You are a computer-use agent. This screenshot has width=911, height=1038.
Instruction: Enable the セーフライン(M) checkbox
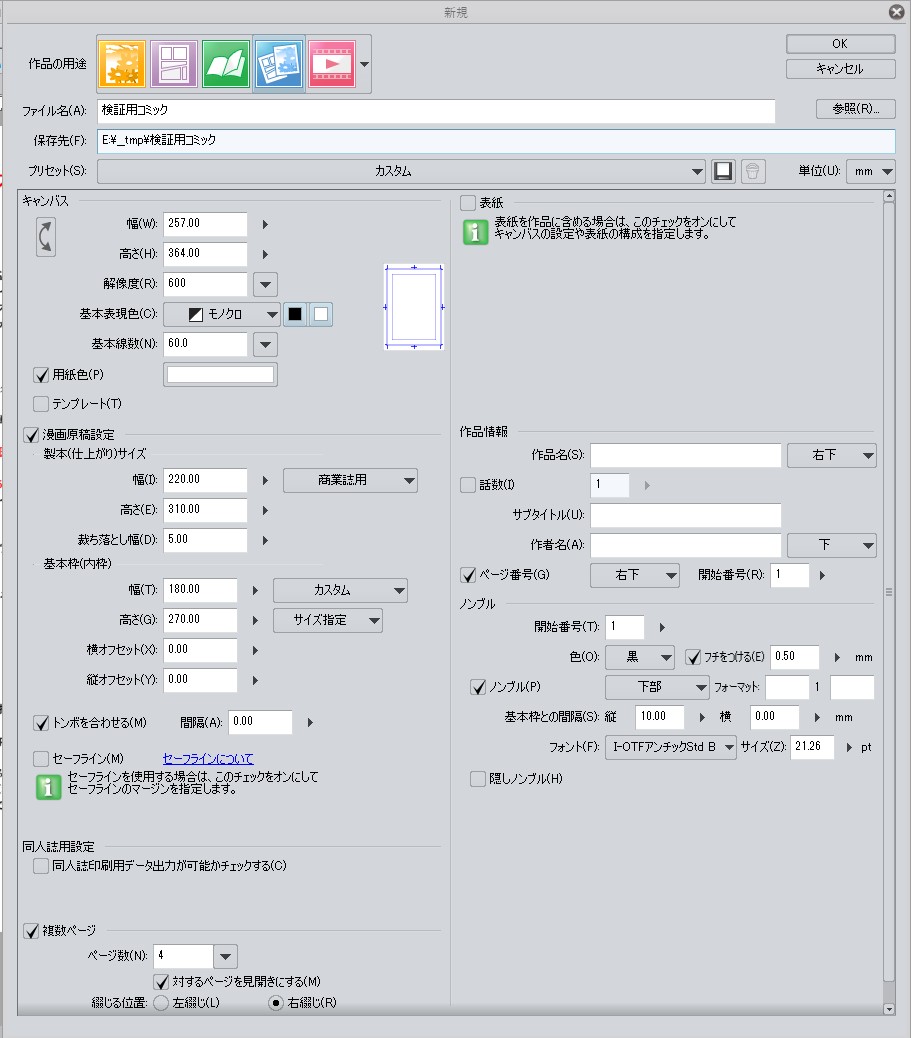[x=41, y=759]
